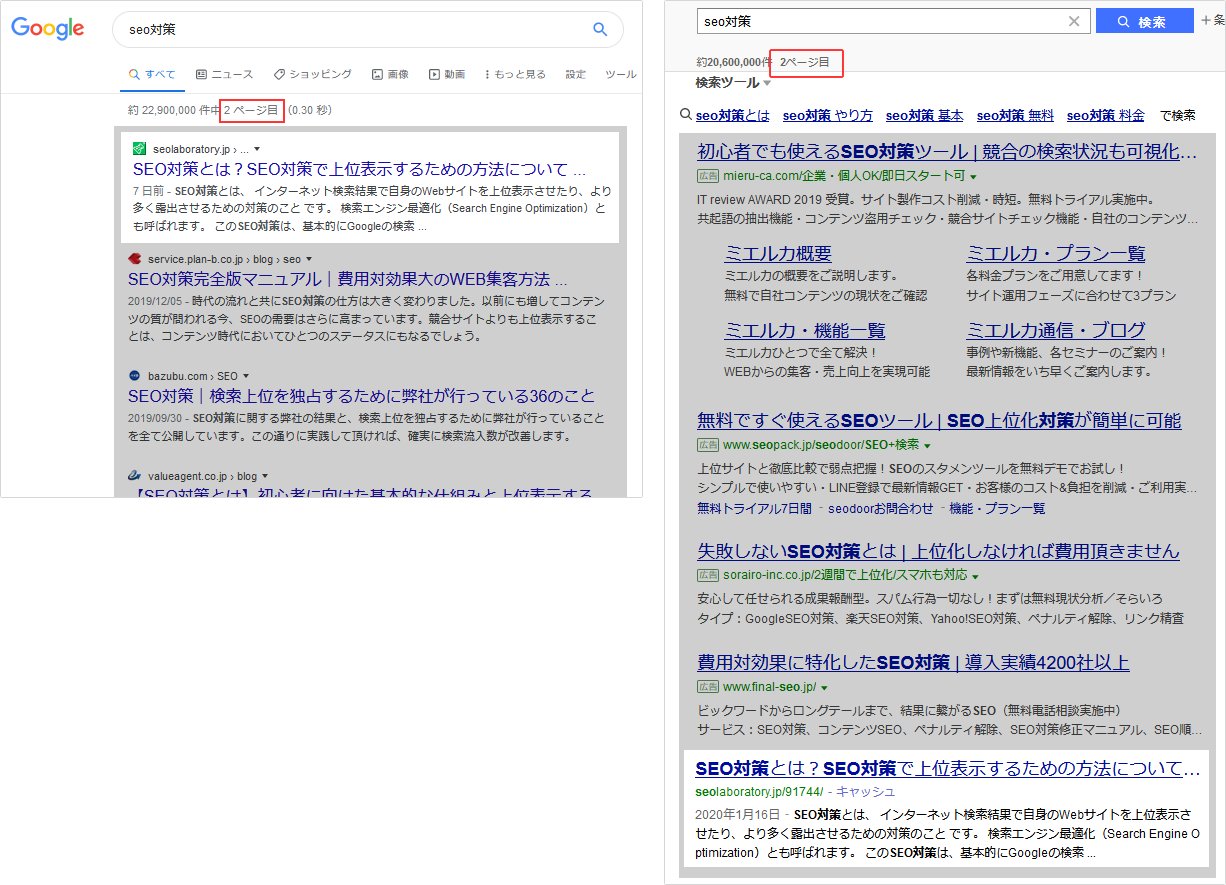The width and height of the screenshot is (1226, 885).
Task: Click seolaboratory.jp favicon in Google results
Action: tap(139, 149)
